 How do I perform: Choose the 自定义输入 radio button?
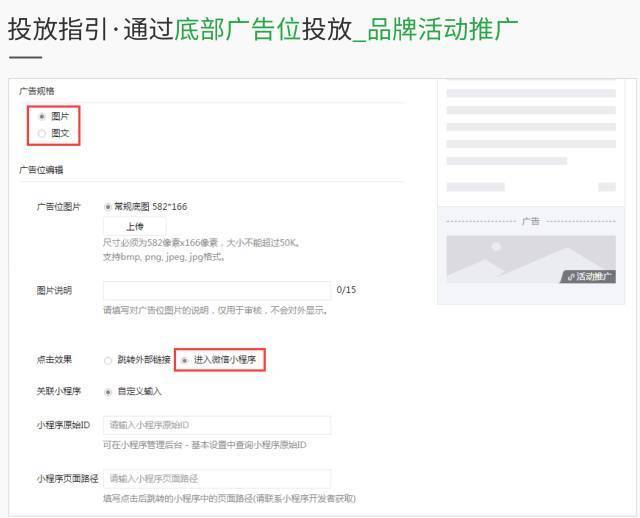(x=108, y=391)
